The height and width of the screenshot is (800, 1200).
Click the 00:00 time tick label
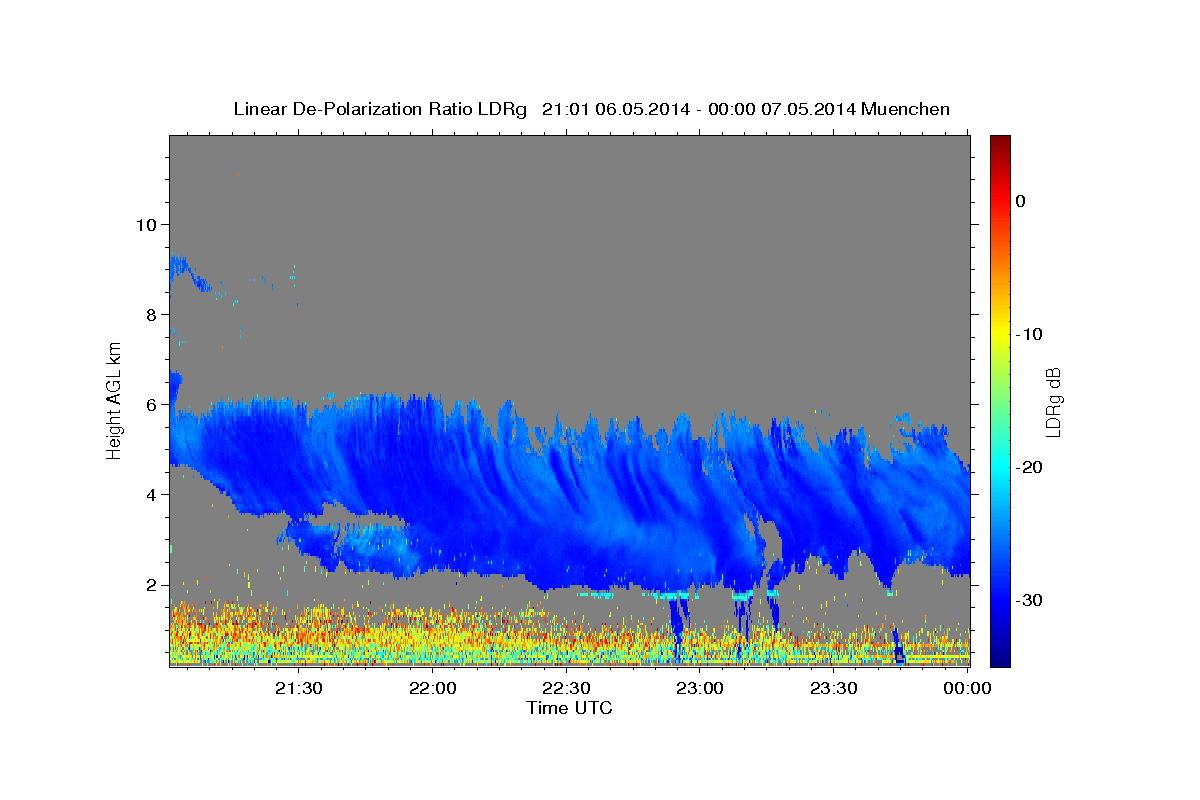click(967, 688)
